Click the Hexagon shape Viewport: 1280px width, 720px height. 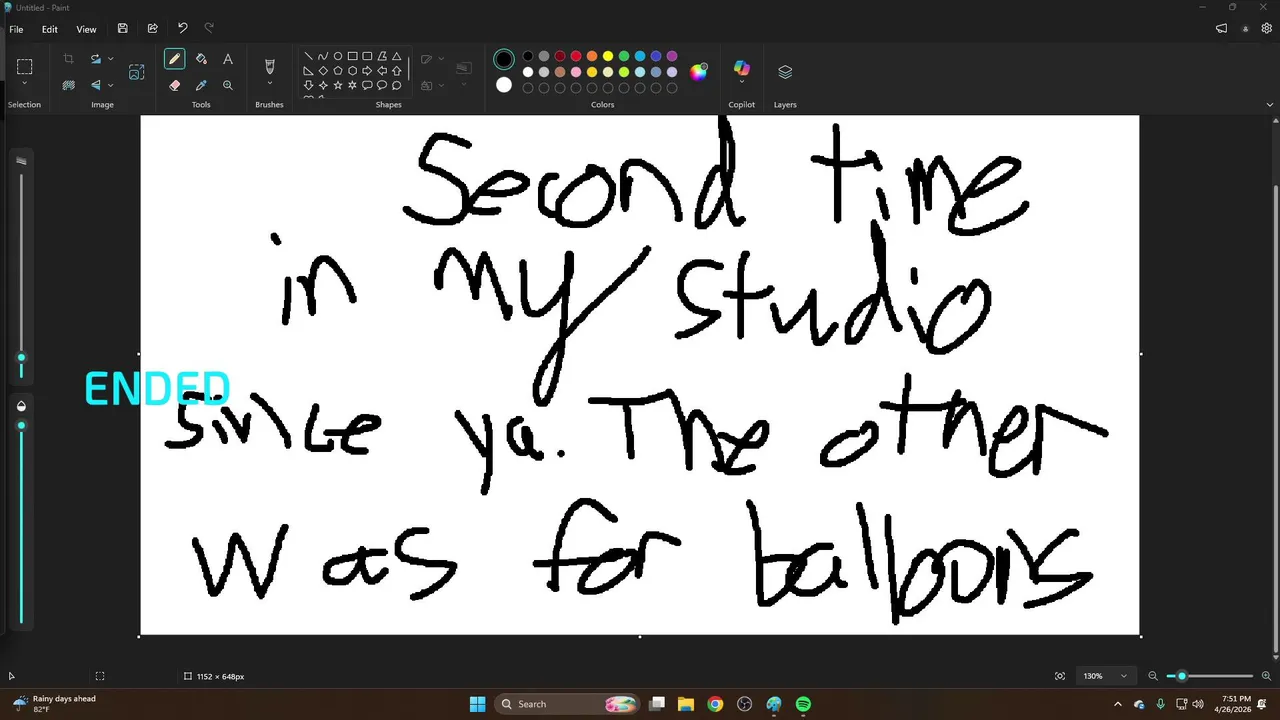352,71
